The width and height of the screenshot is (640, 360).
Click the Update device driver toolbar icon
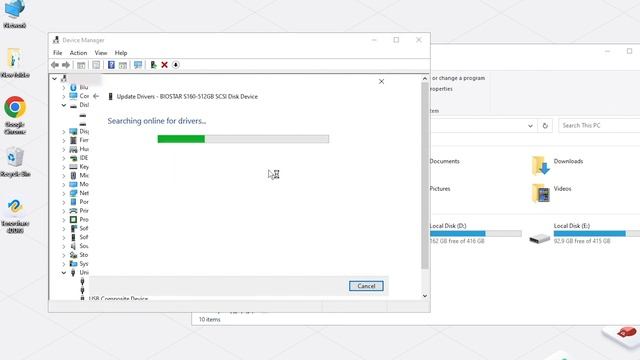coord(153,65)
